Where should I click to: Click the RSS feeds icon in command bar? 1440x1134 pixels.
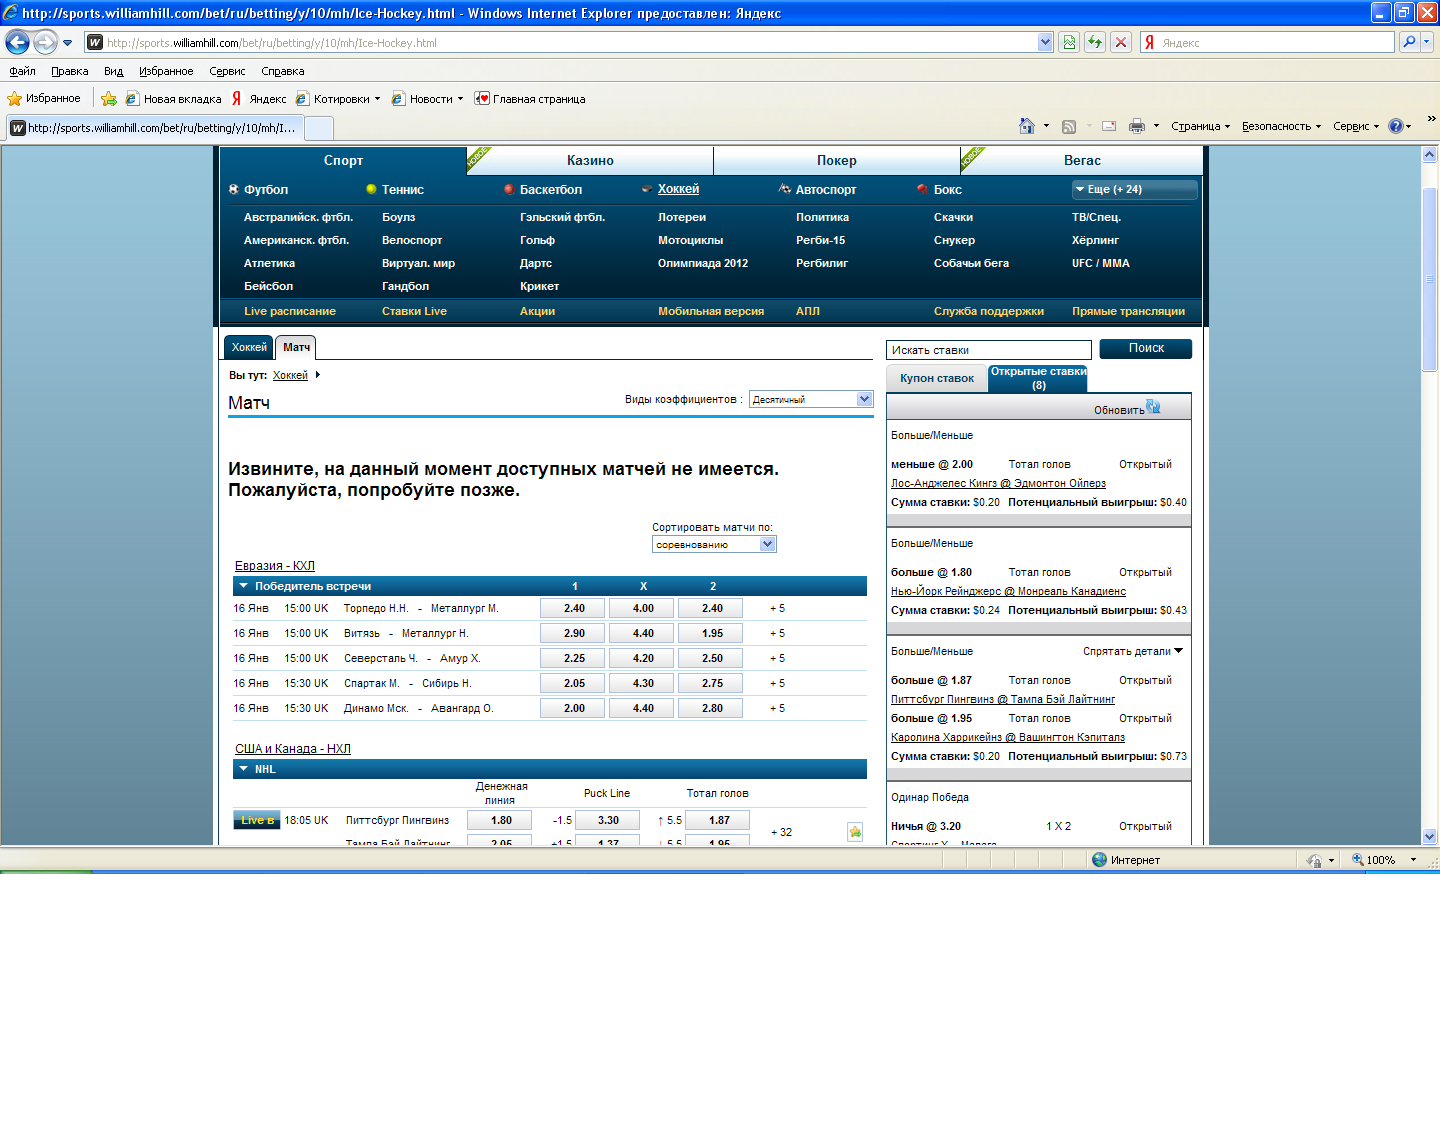click(1069, 126)
